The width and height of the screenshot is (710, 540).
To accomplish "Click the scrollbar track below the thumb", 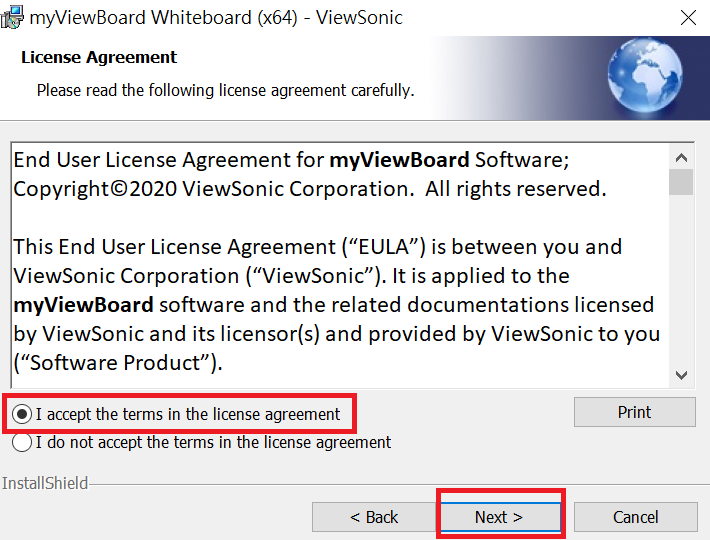I will (x=681, y=279).
